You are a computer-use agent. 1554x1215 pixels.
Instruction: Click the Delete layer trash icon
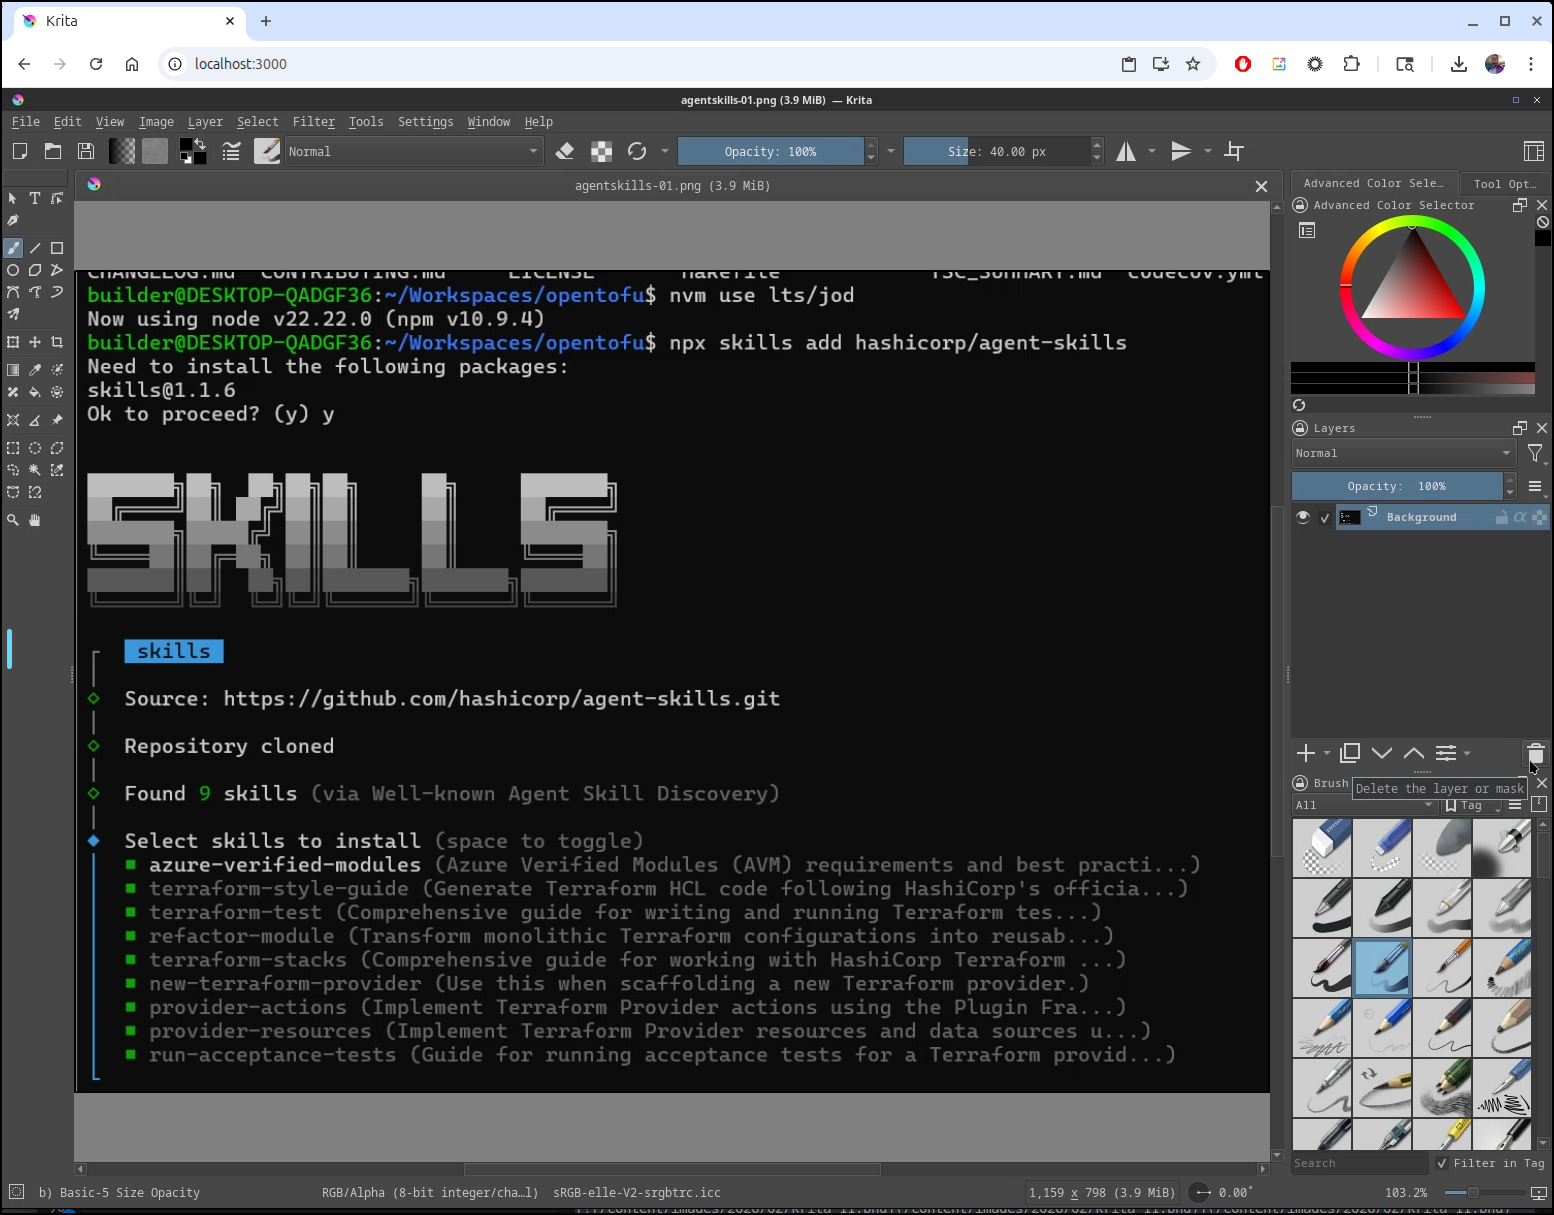pos(1535,753)
